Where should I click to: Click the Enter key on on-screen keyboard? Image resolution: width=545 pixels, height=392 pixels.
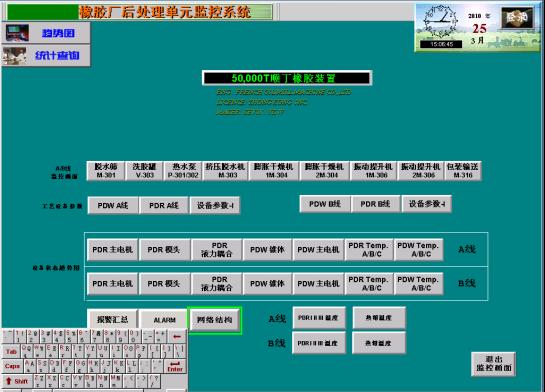(x=175, y=366)
